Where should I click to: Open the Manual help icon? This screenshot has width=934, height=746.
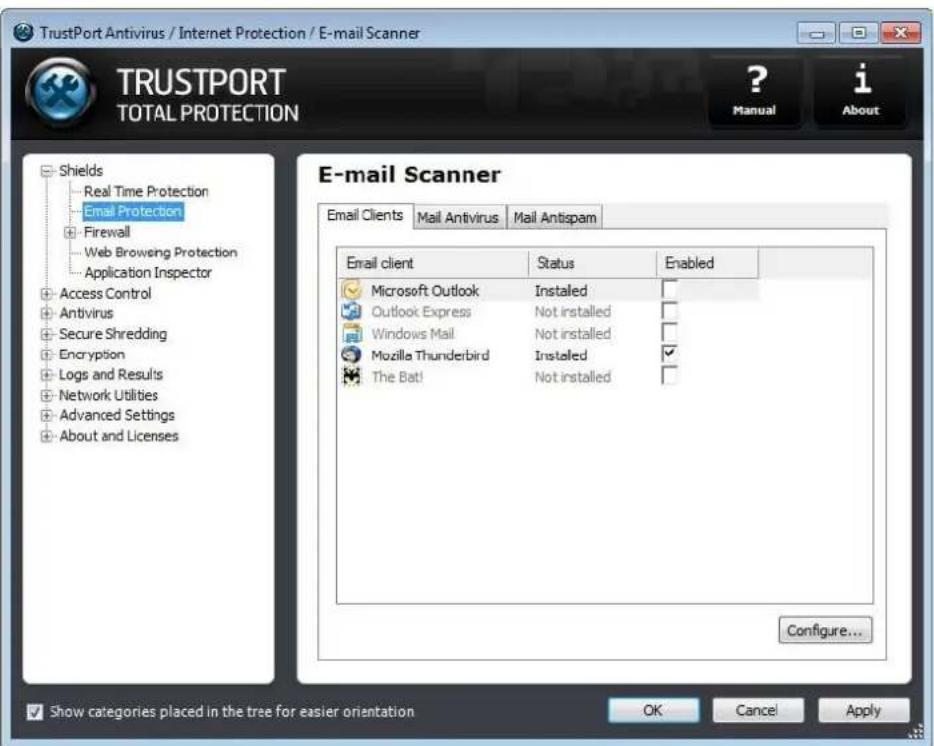tap(755, 90)
